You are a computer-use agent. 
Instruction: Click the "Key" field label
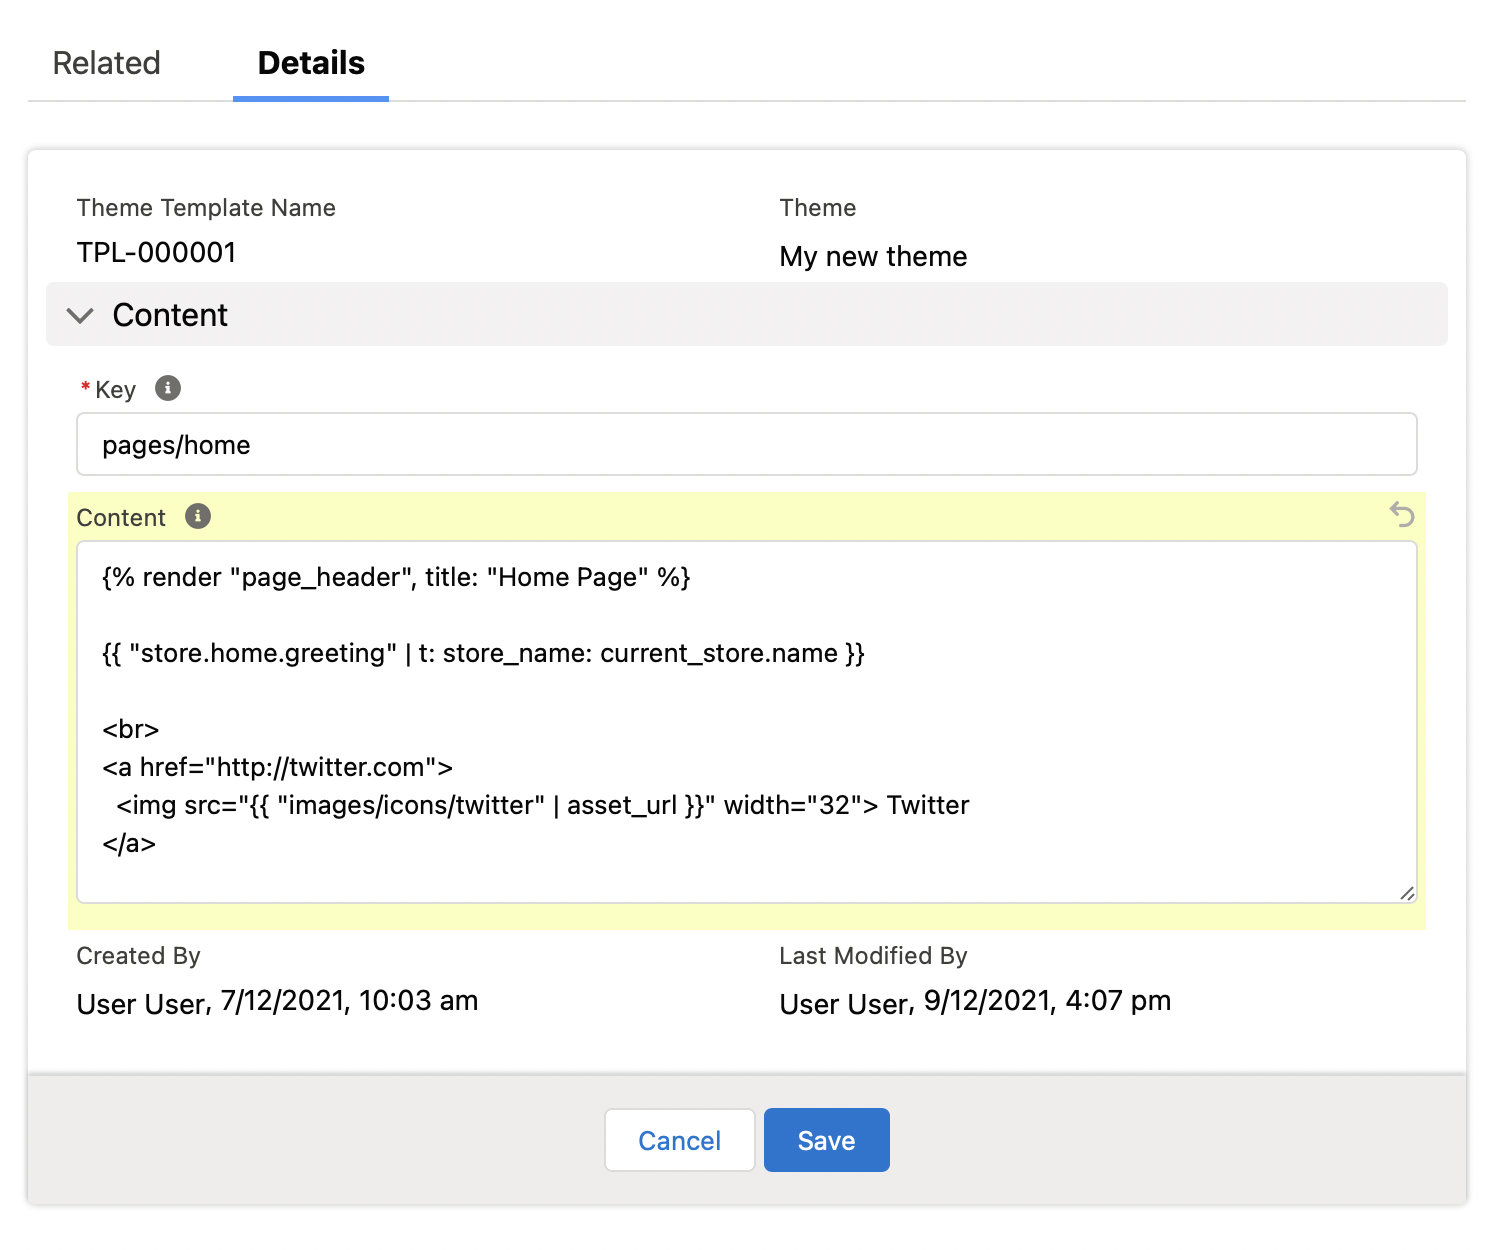(x=115, y=390)
